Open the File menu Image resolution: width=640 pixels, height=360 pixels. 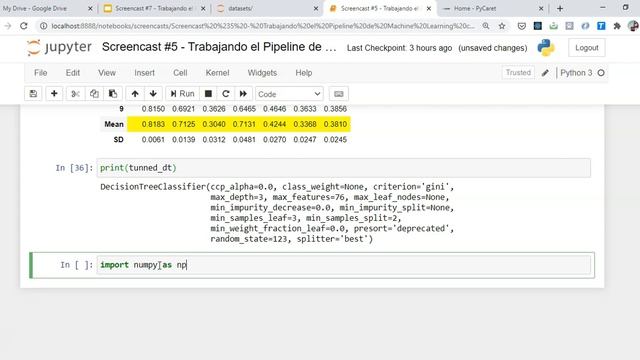point(40,73)
